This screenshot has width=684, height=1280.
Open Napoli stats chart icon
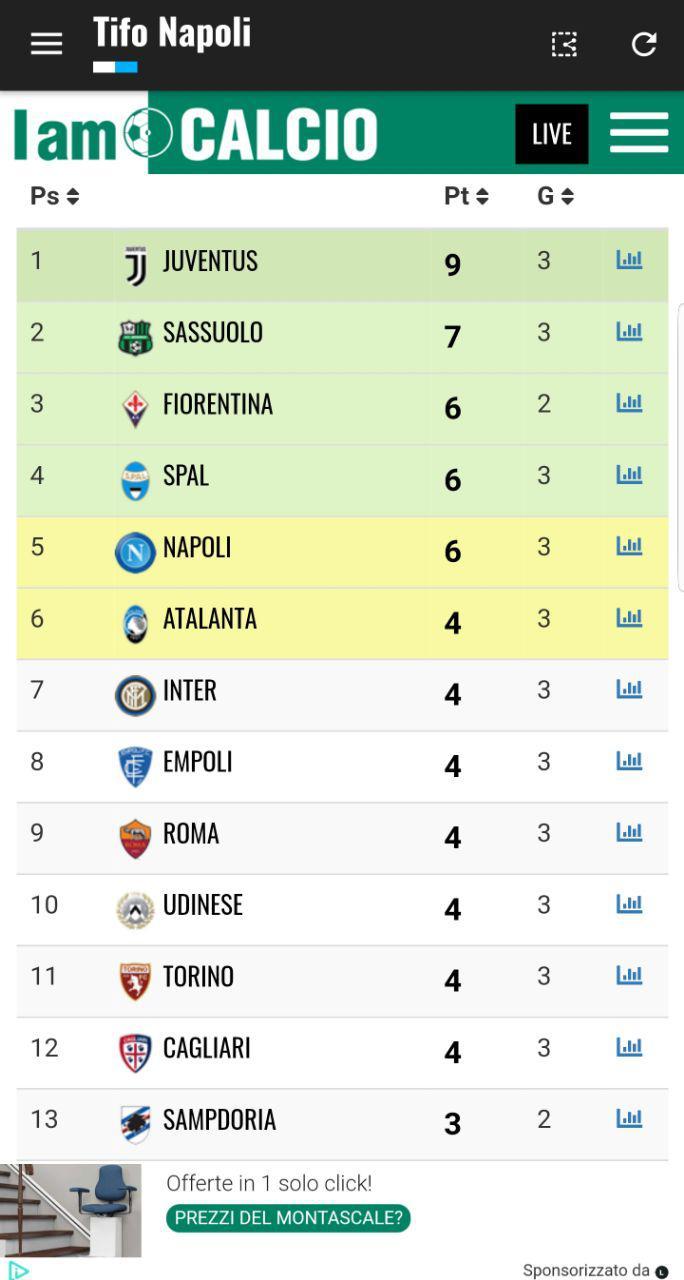pyautogui.click(x=629, y=546)
